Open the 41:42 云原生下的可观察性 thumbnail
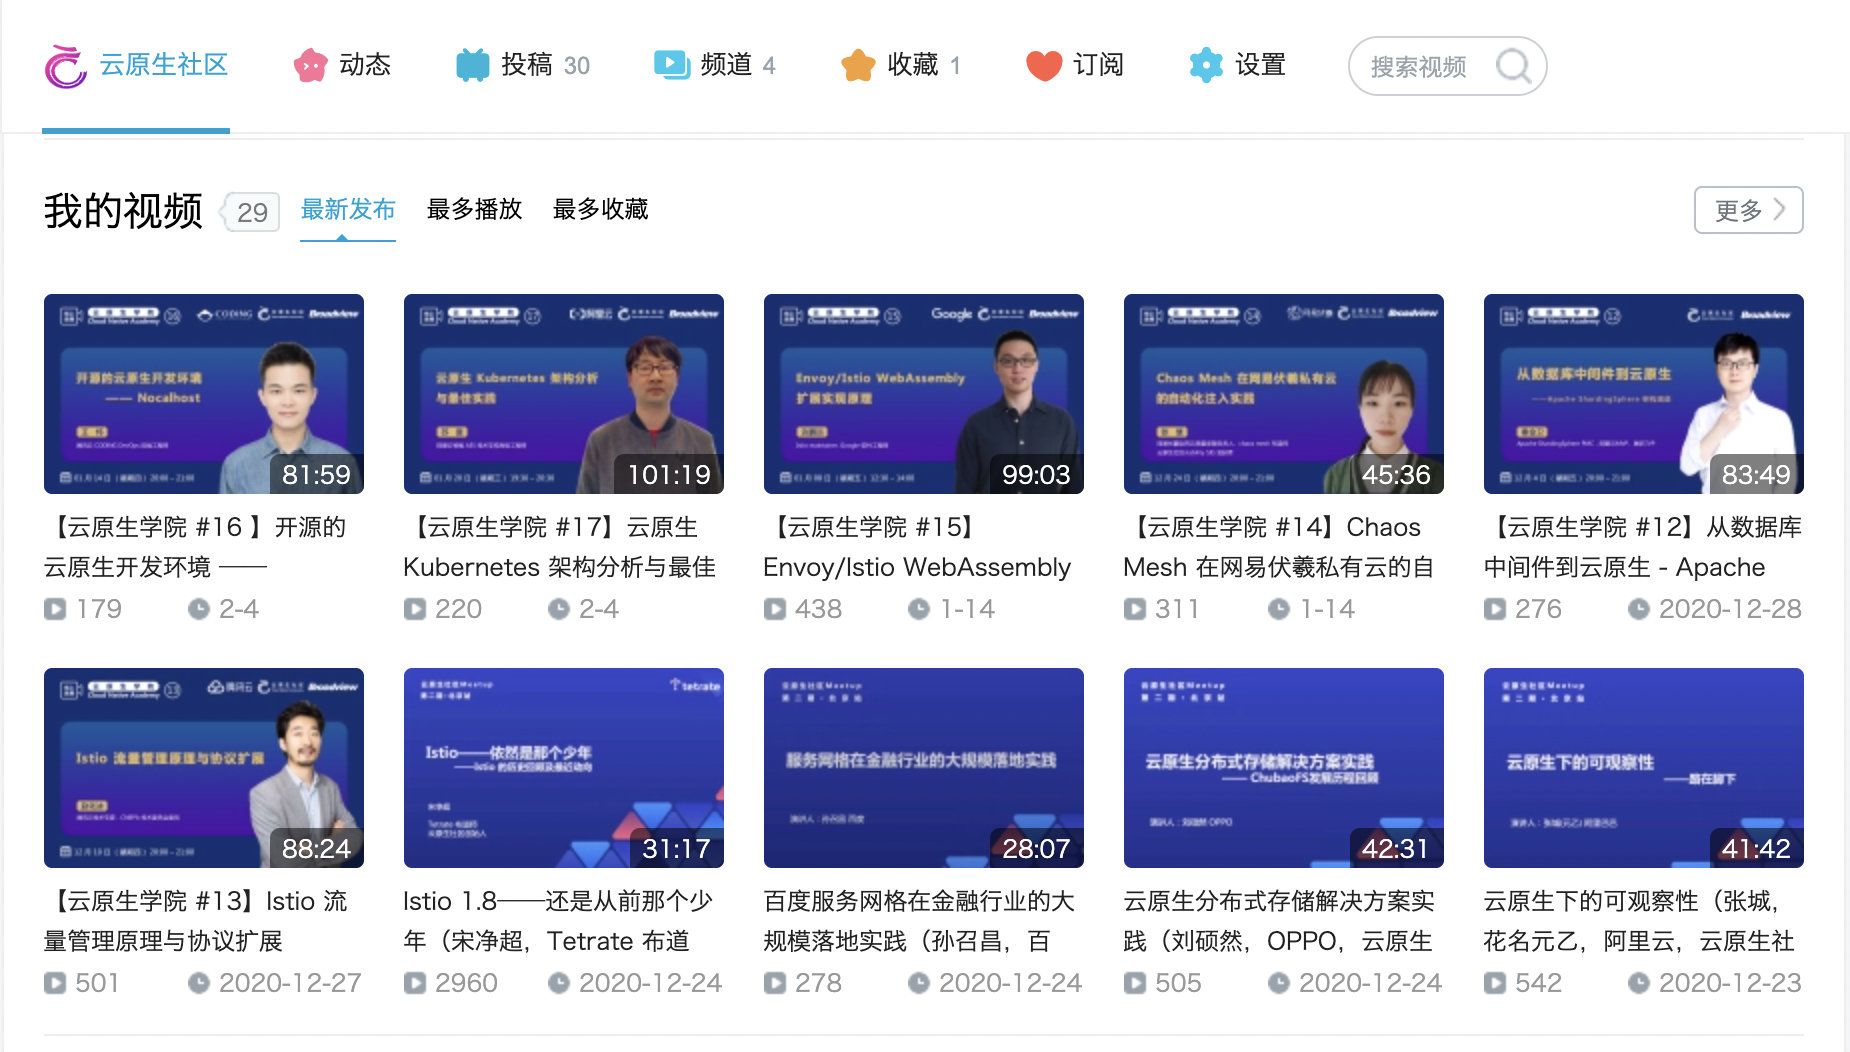 pyautogui.click(x=1643, y=768)
